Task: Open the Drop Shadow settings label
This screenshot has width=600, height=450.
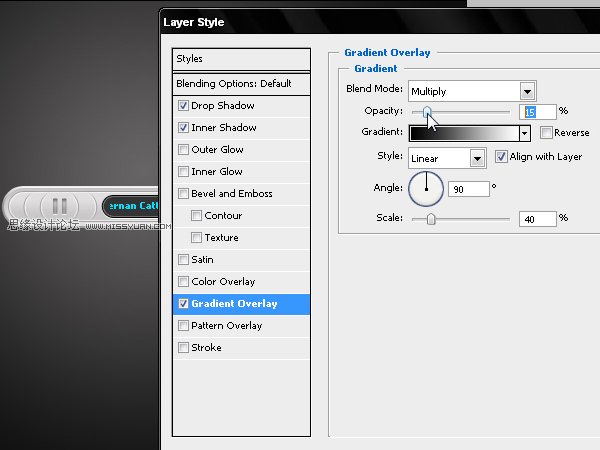Action: 223,106
